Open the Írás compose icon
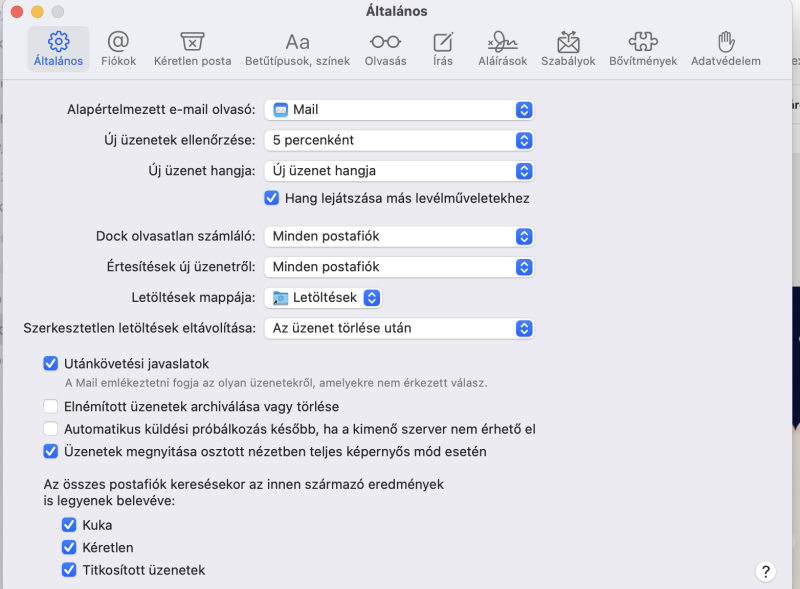800x589 pixels. tap(443, 48)
